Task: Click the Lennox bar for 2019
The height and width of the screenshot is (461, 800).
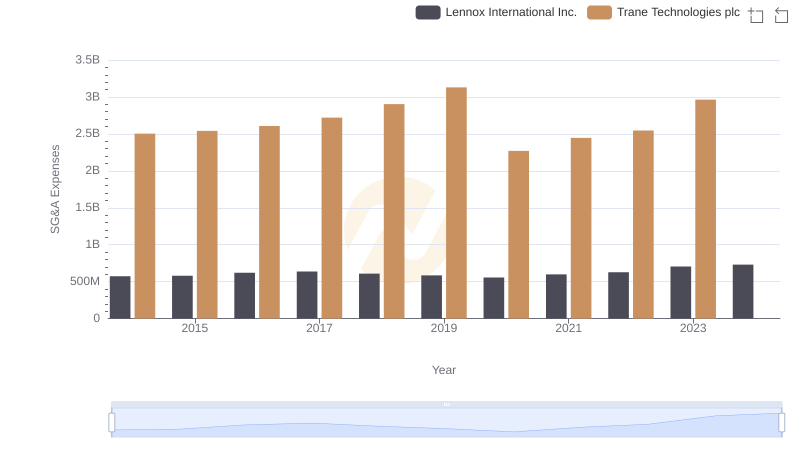Action: pos(432,297)
